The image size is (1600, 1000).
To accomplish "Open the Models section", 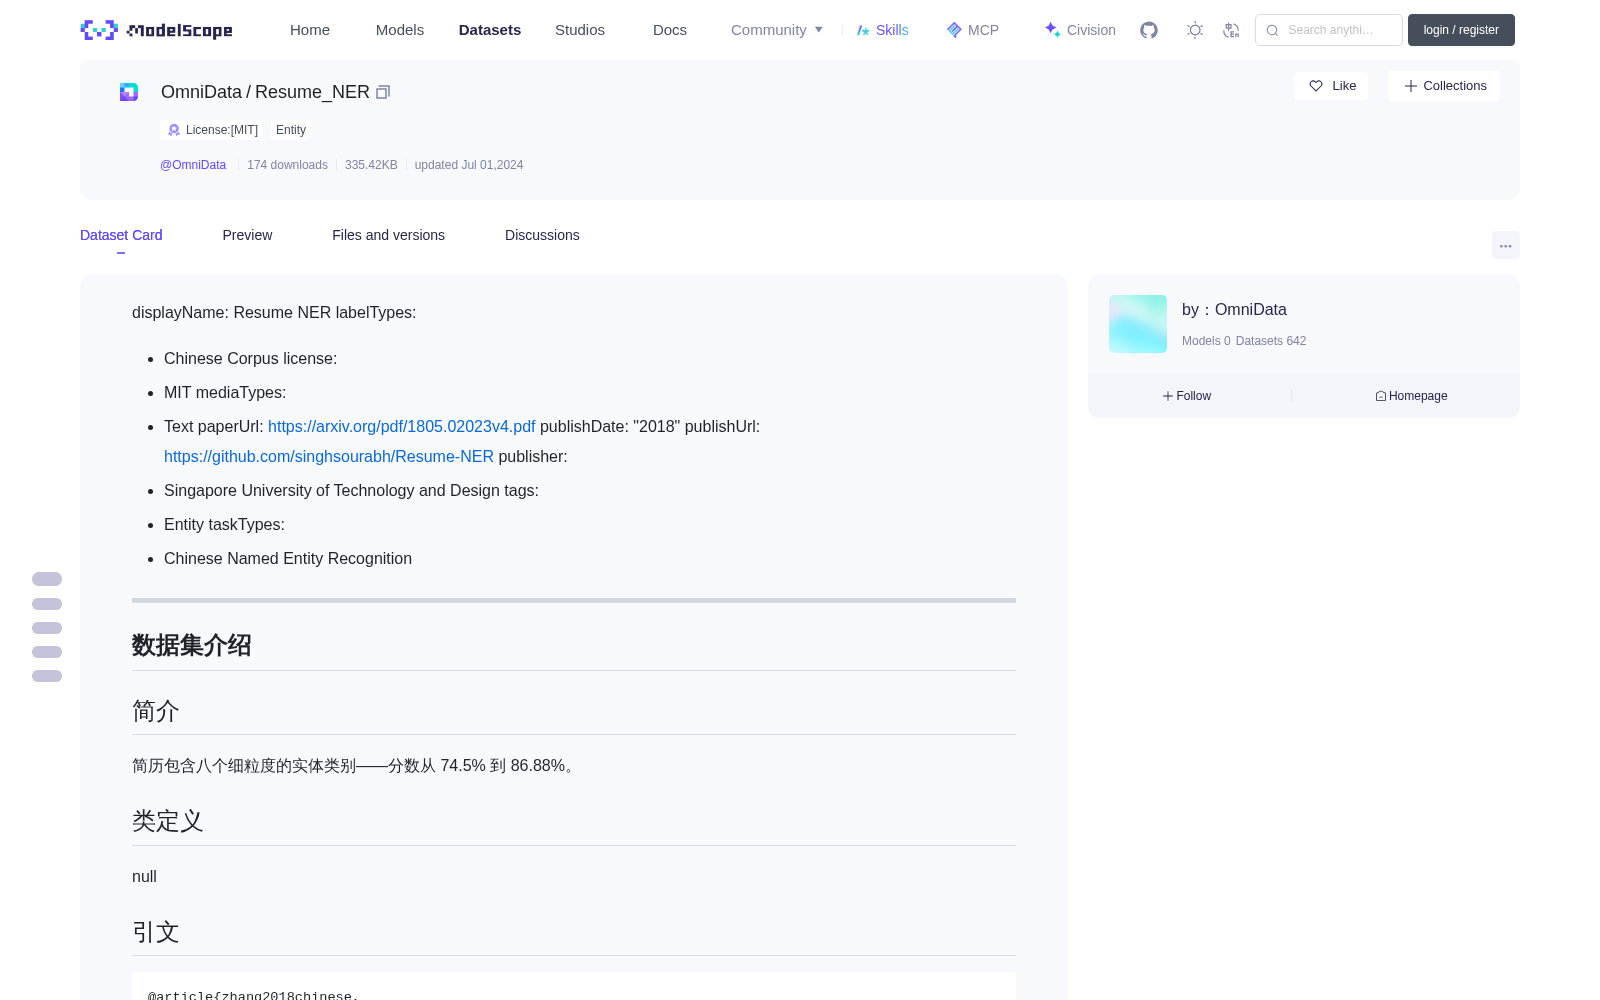I will pyautogui.click(x=400, y=30).
